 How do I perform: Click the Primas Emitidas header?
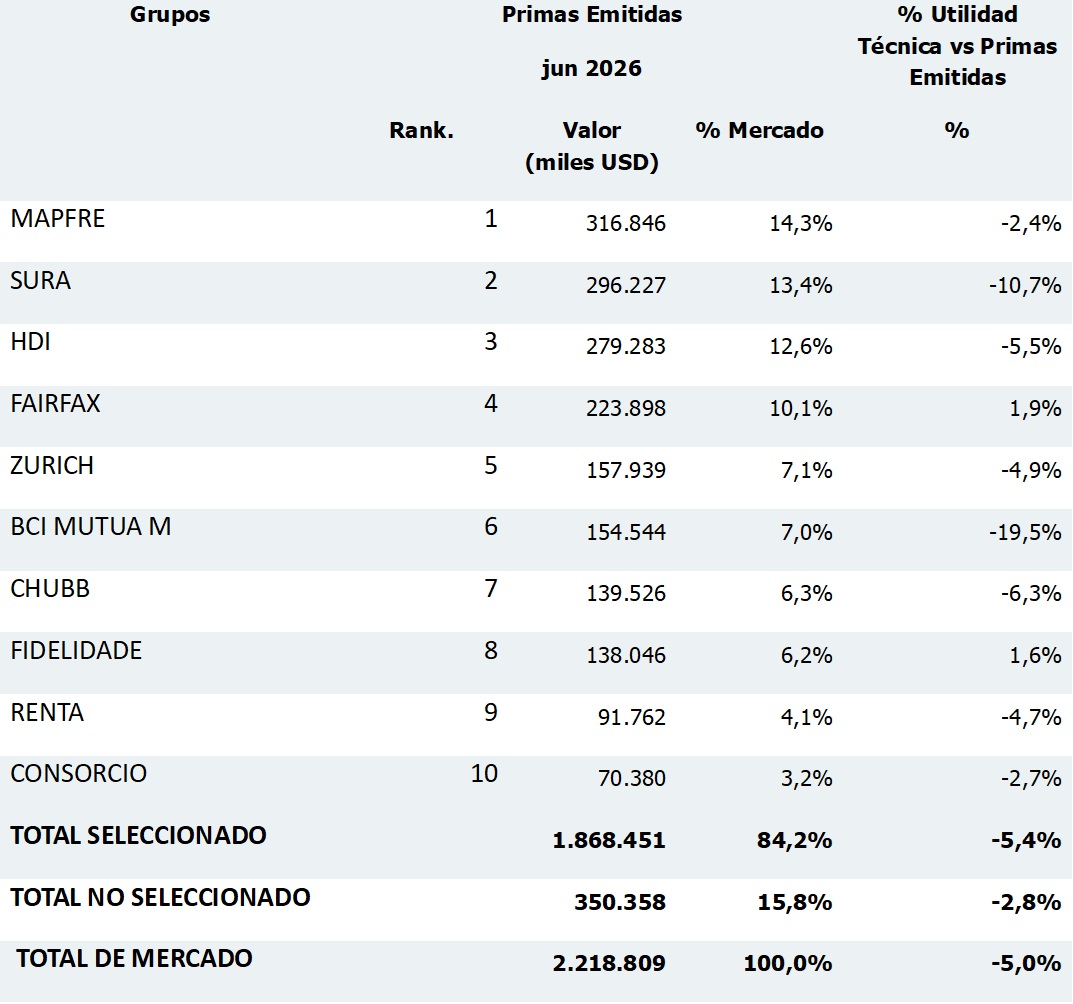(592, 15)
